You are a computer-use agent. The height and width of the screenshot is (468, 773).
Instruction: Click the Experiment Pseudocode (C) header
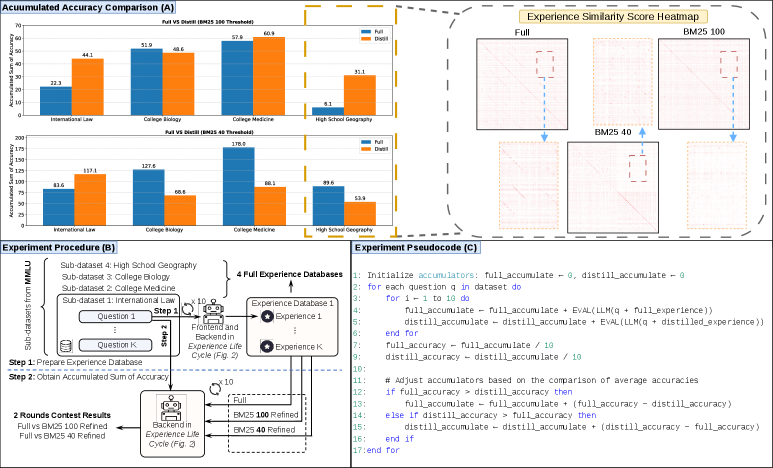click(416, 246)
